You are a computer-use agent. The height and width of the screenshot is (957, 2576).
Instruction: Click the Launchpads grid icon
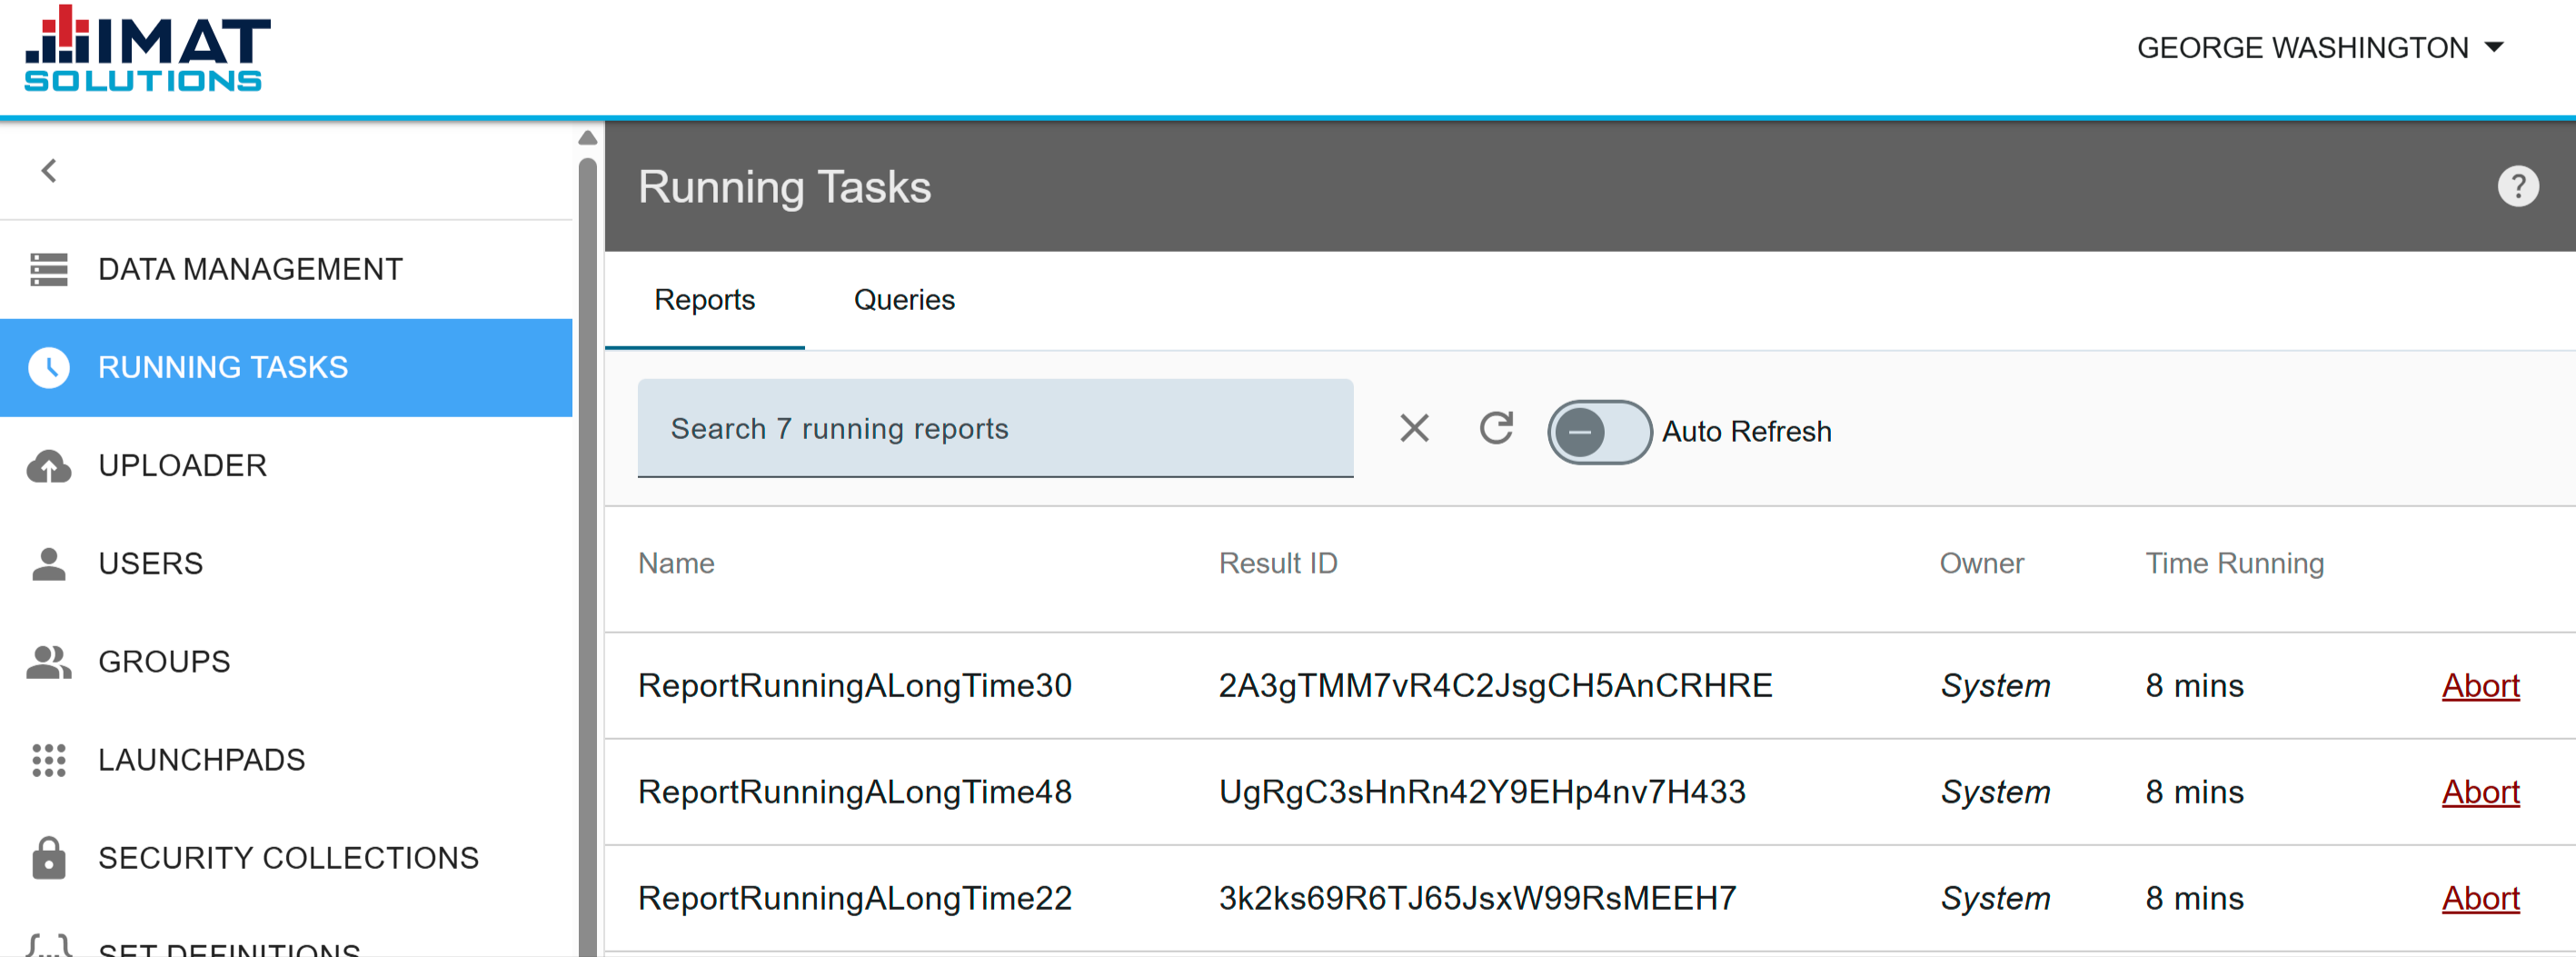(x=48, y=760)
